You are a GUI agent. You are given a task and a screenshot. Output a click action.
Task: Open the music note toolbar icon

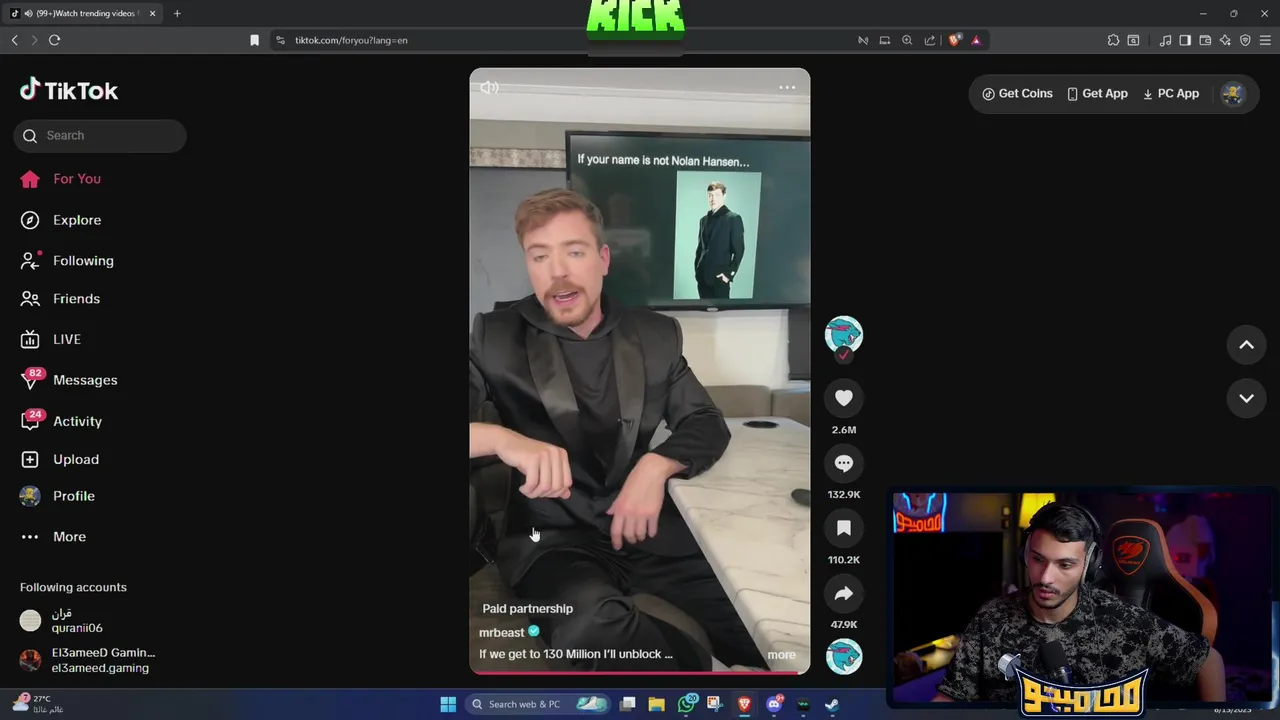(x=1165, y=40)
